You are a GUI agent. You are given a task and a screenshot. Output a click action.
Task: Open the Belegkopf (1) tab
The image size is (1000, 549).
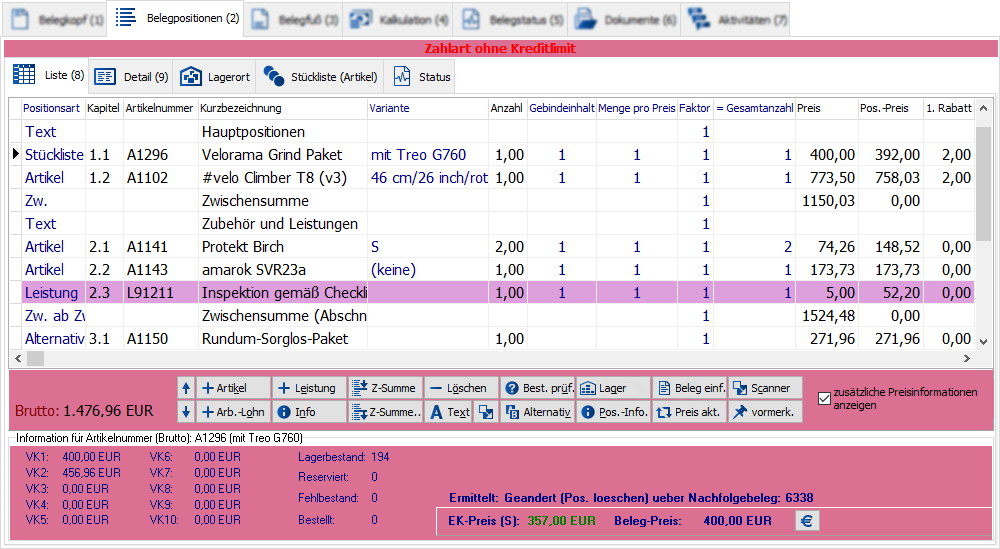coord(56,20)
